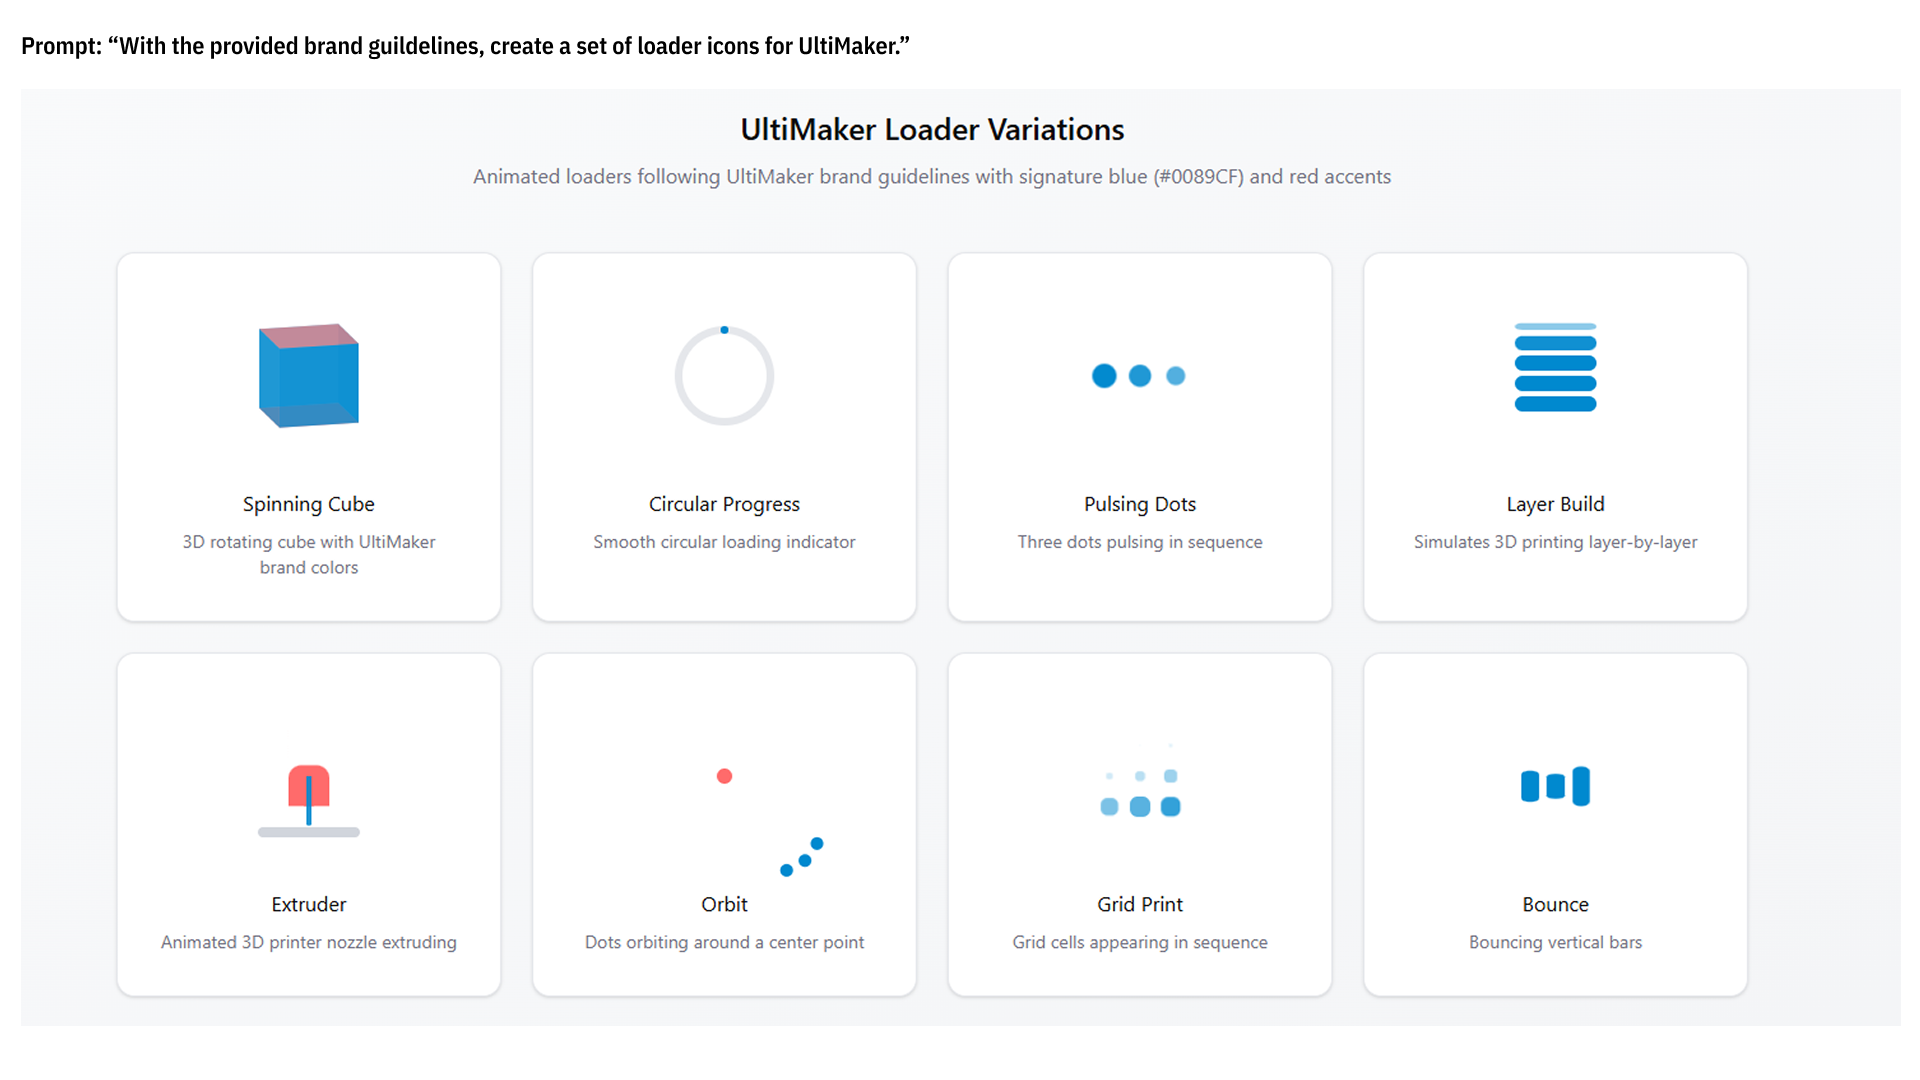Click the Orbit loader's red center dot
Viewport: 1920px width, 1080px height.
coord(725,776)
